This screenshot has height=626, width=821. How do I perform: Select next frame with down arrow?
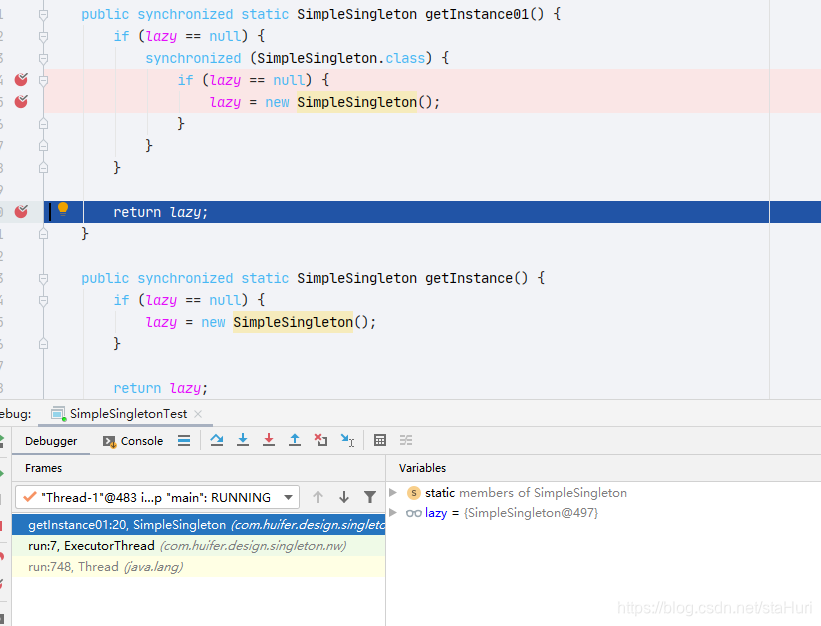(x=344, y=497)
